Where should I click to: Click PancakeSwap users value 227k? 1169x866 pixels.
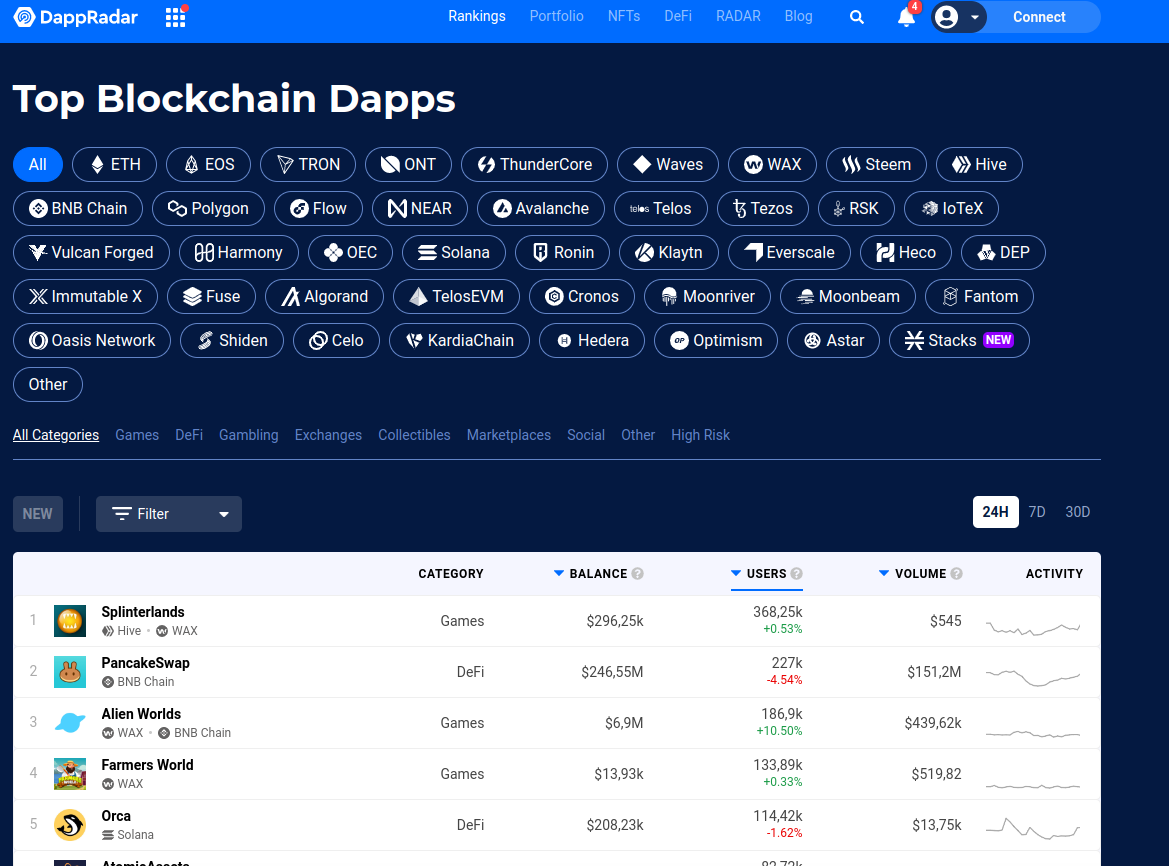pos(787,663)
